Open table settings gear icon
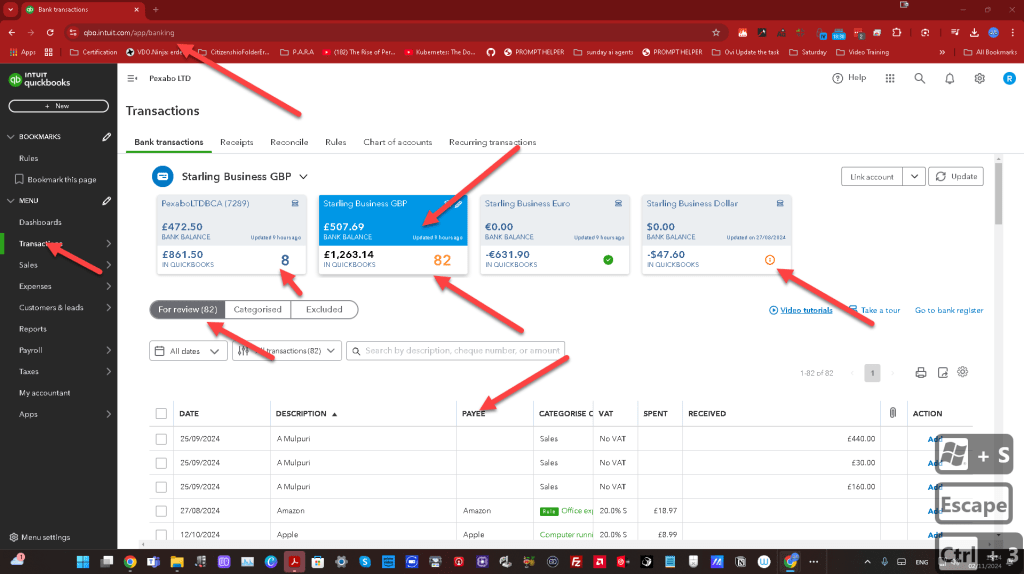 pyautogui.click(x=963, y=372)
